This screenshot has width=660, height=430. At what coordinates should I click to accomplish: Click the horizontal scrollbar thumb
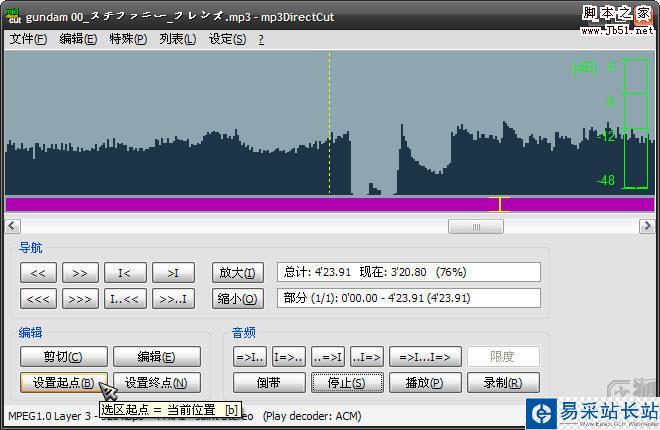[476, 226]
